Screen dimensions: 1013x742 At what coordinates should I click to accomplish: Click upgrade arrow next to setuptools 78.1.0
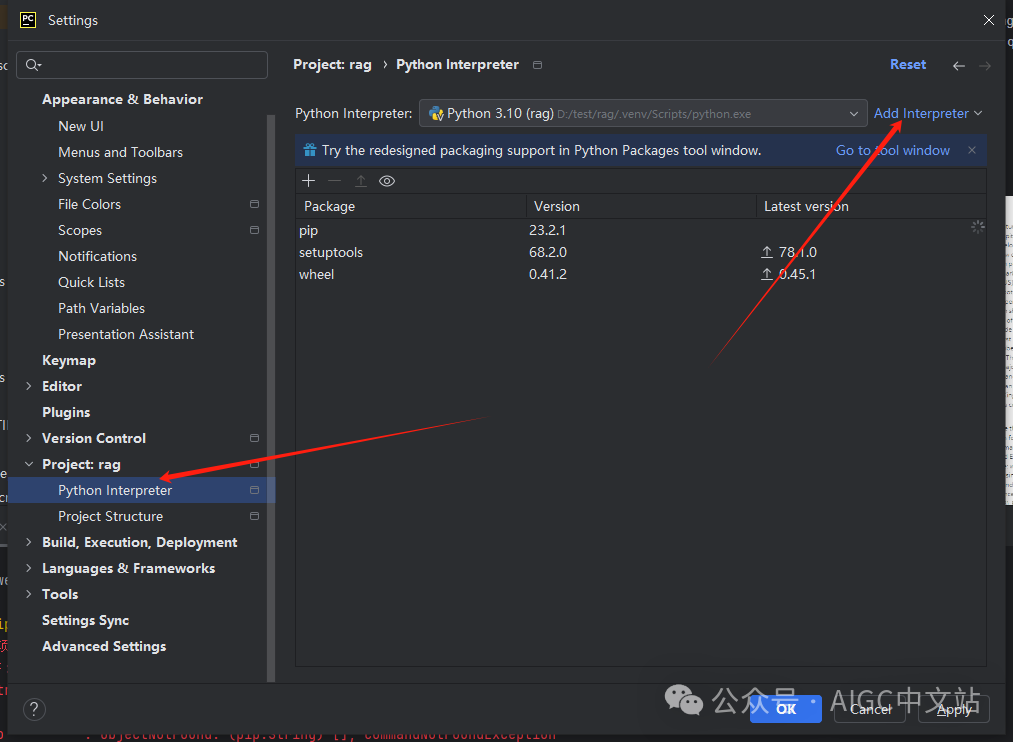click(767, 252)
